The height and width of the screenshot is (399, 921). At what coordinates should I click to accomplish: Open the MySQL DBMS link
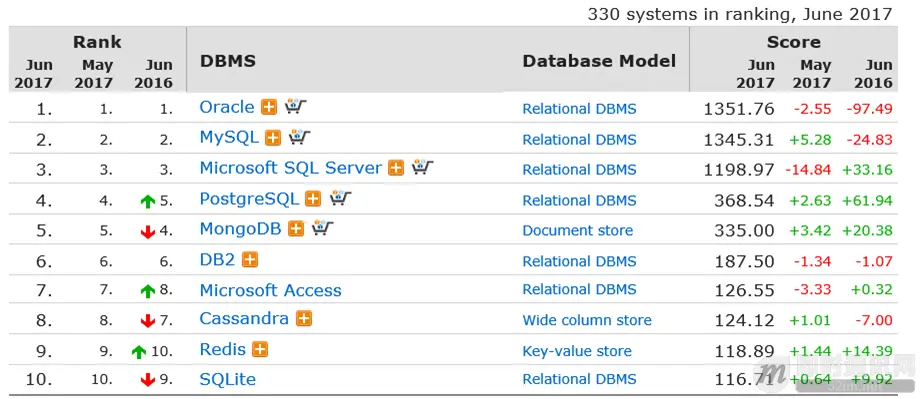229,138
